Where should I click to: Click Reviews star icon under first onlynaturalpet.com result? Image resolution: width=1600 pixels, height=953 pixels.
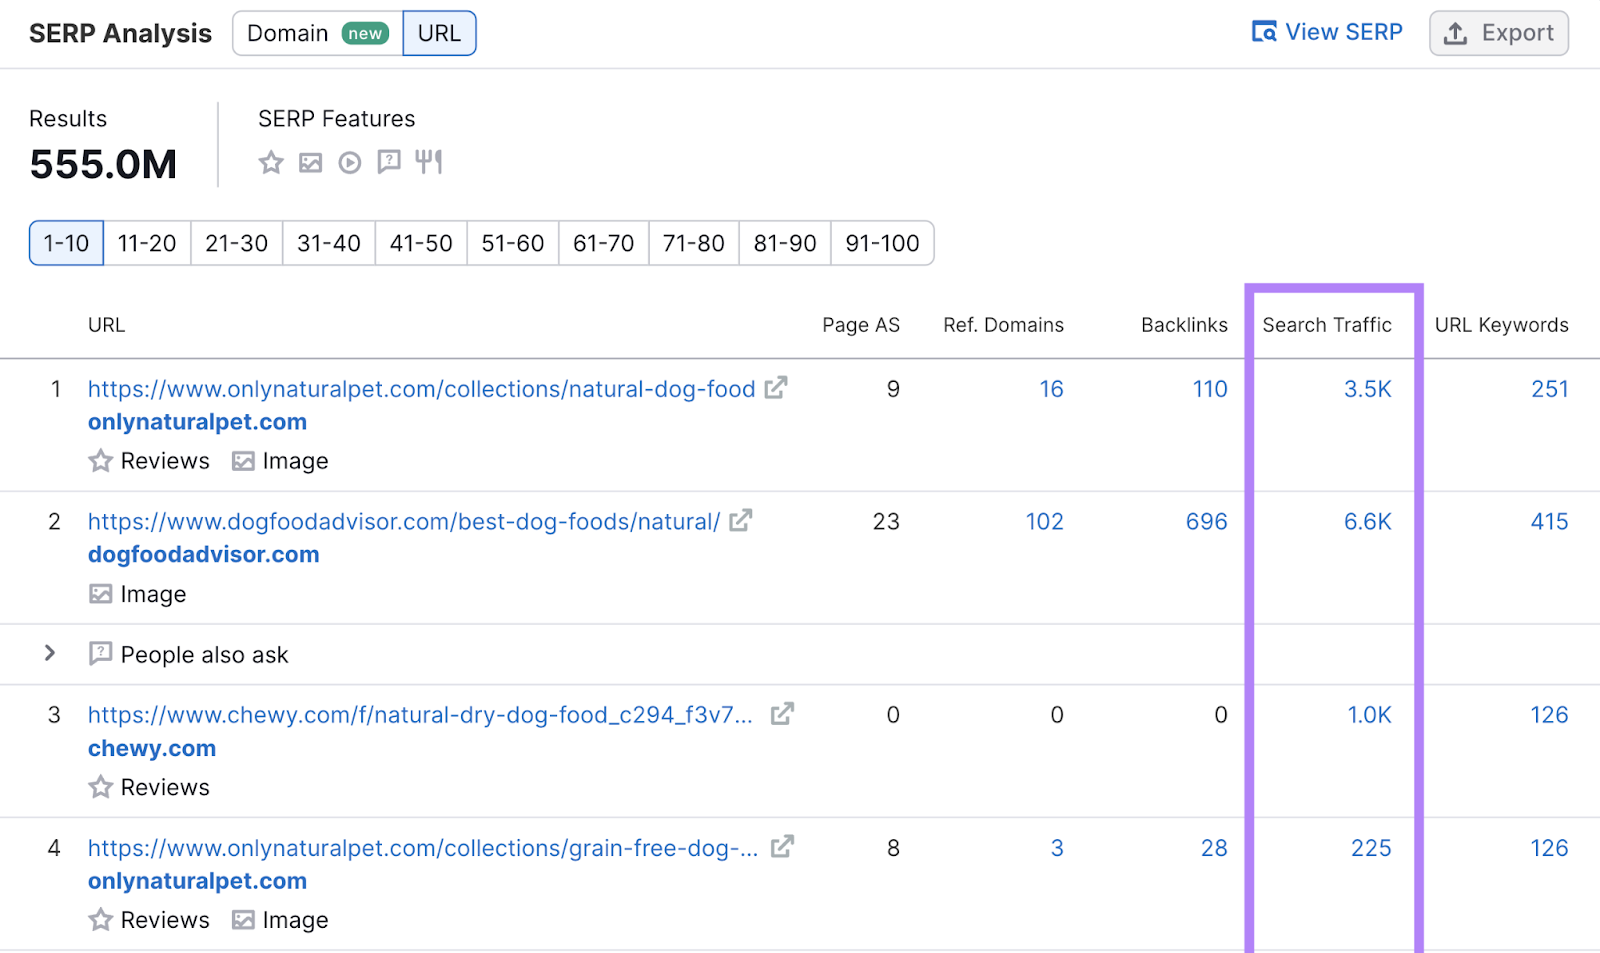[x=100, y=461]
